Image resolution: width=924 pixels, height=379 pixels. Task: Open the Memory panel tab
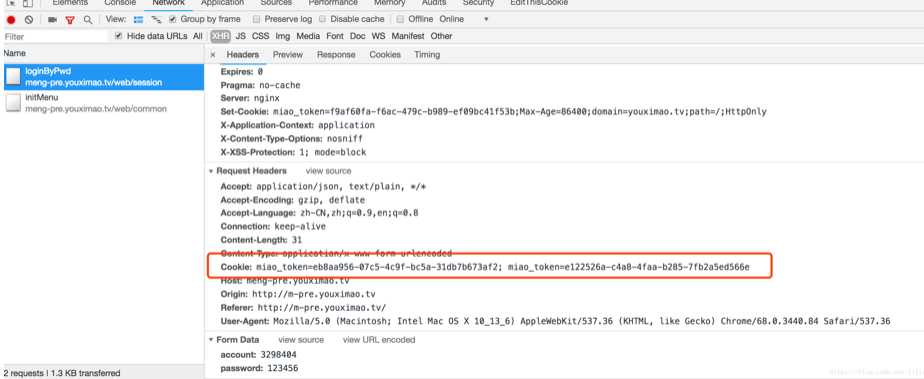click(390, 3)
